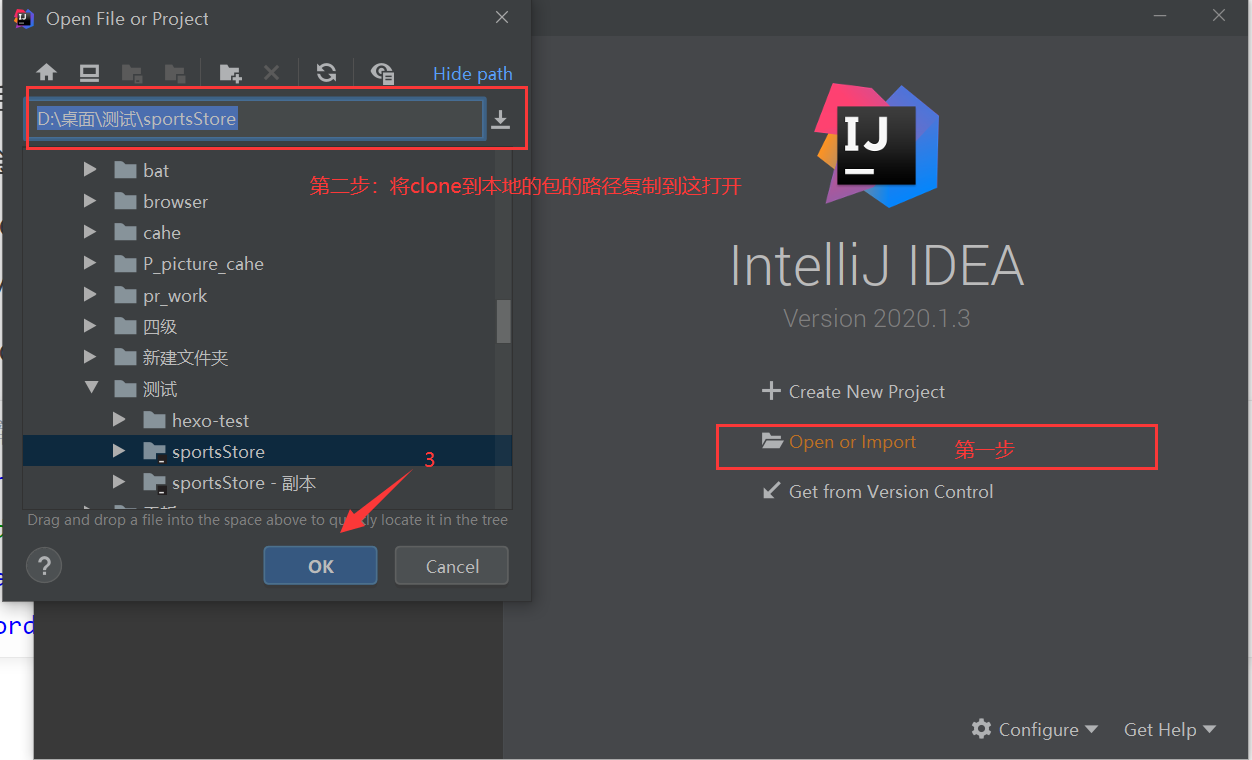Expand the pr_work folder
The image size is (1252, 760).
[90, 295]
